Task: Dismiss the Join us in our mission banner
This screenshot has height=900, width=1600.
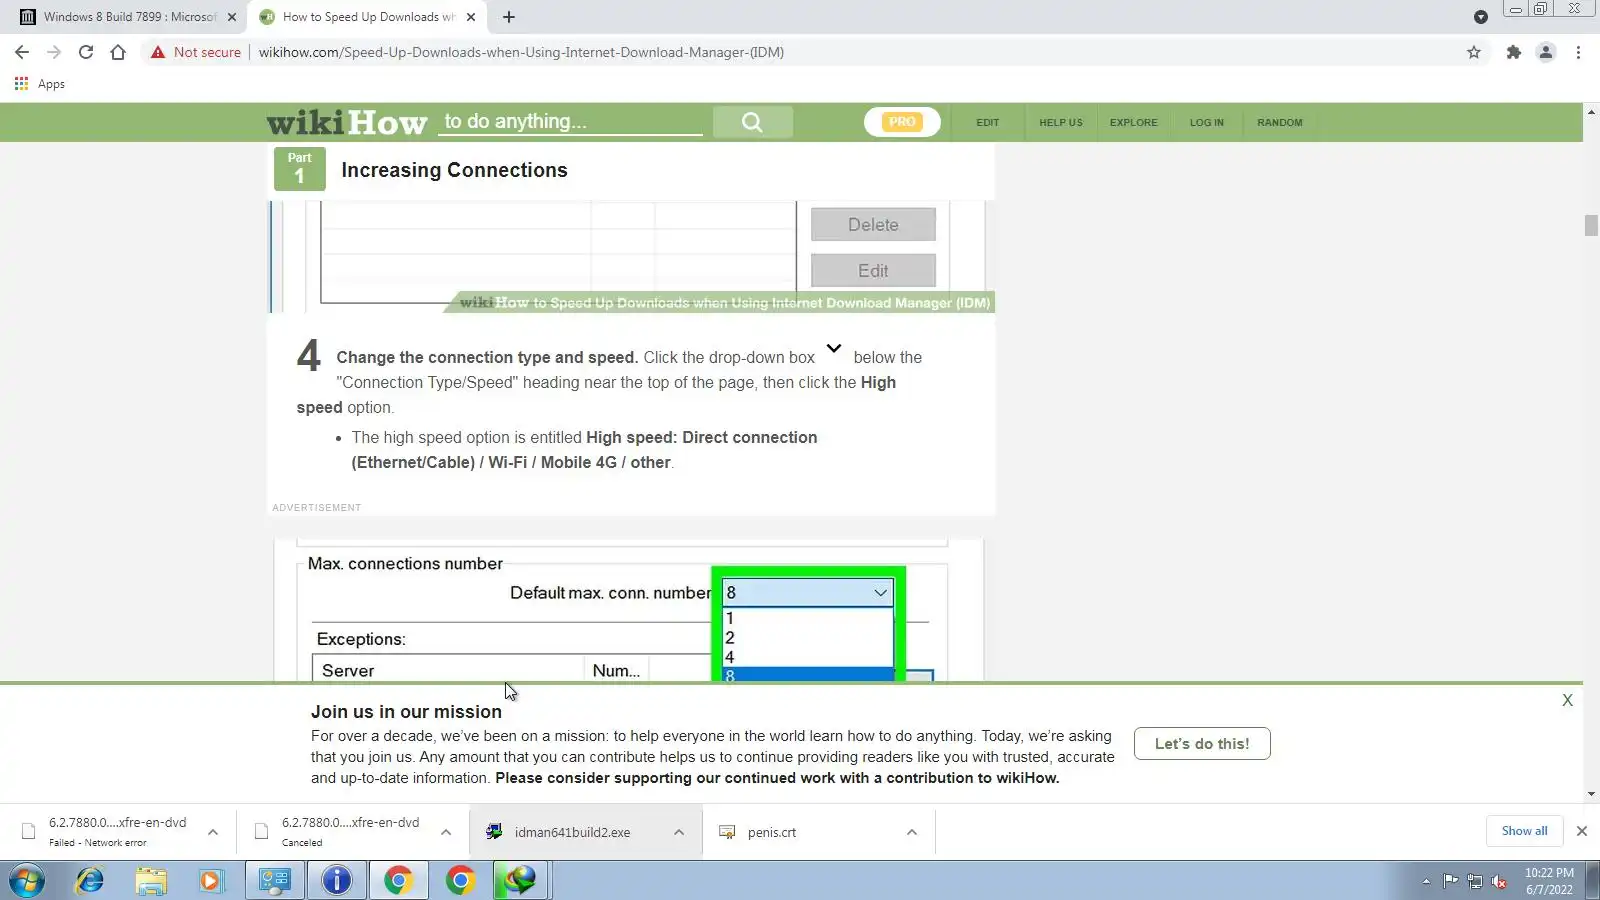Action: pos(1567,701)
